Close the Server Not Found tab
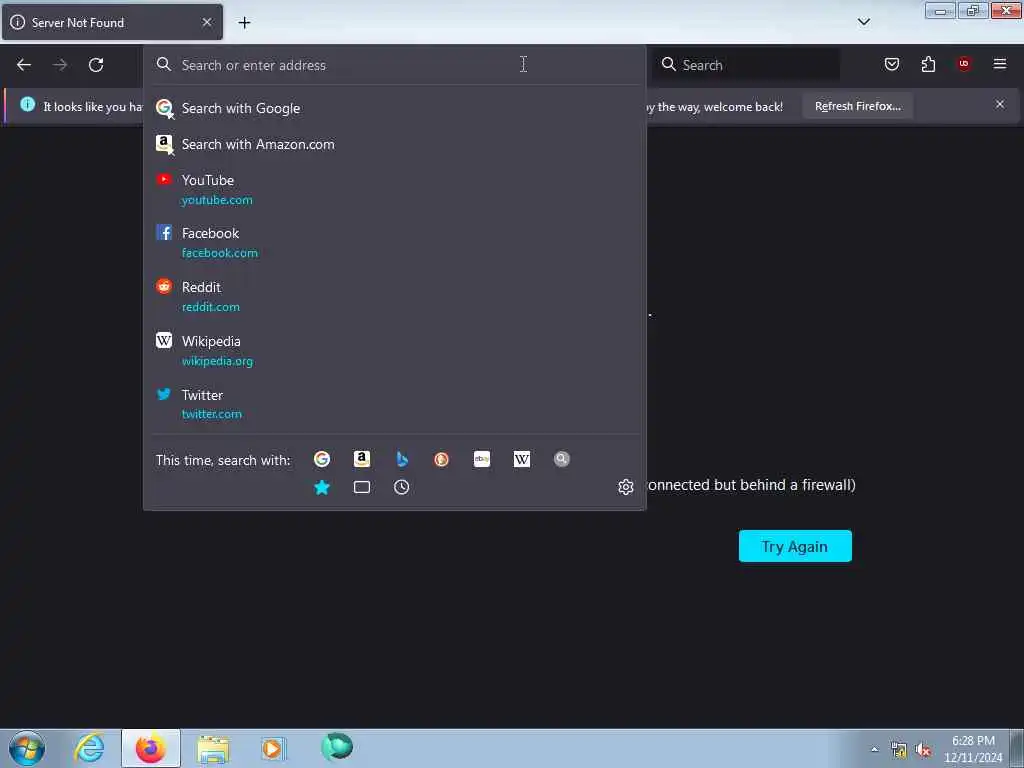 click(207, 22)
